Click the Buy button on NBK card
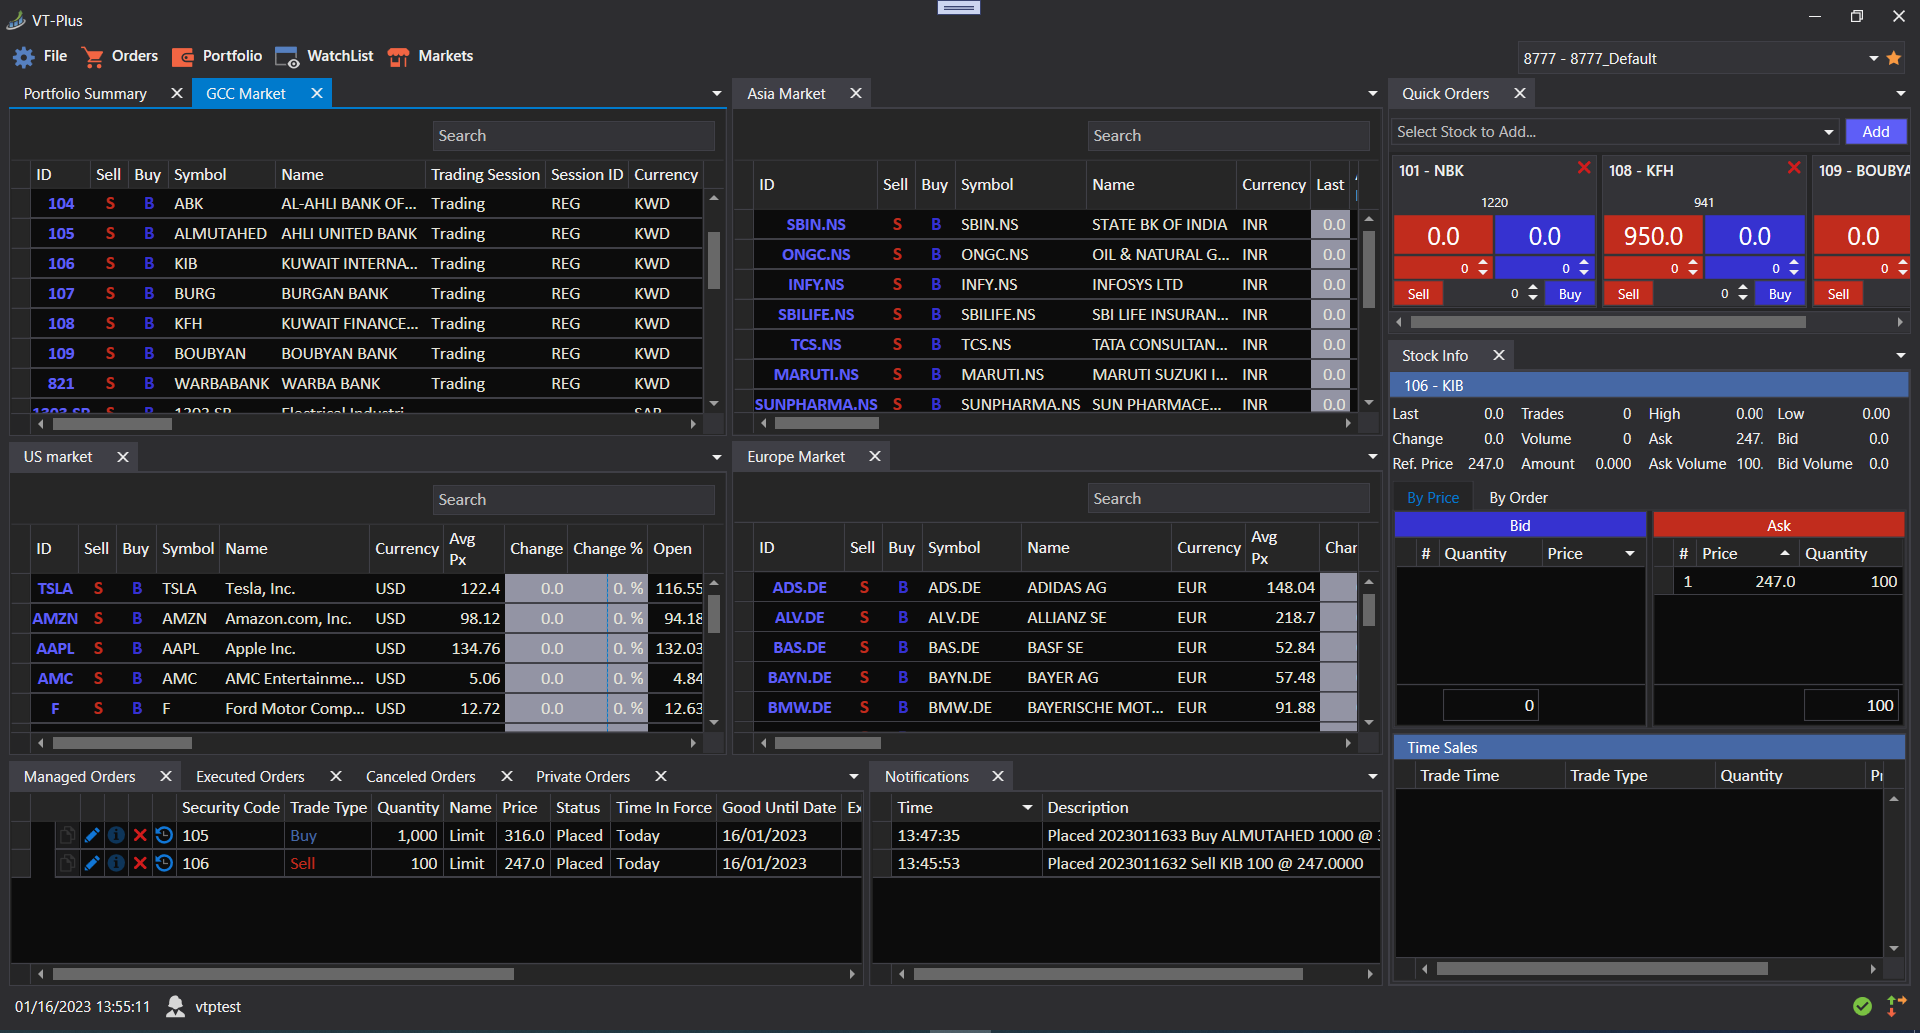This screenshot has width=1920, height=1033. point(1570,294)
